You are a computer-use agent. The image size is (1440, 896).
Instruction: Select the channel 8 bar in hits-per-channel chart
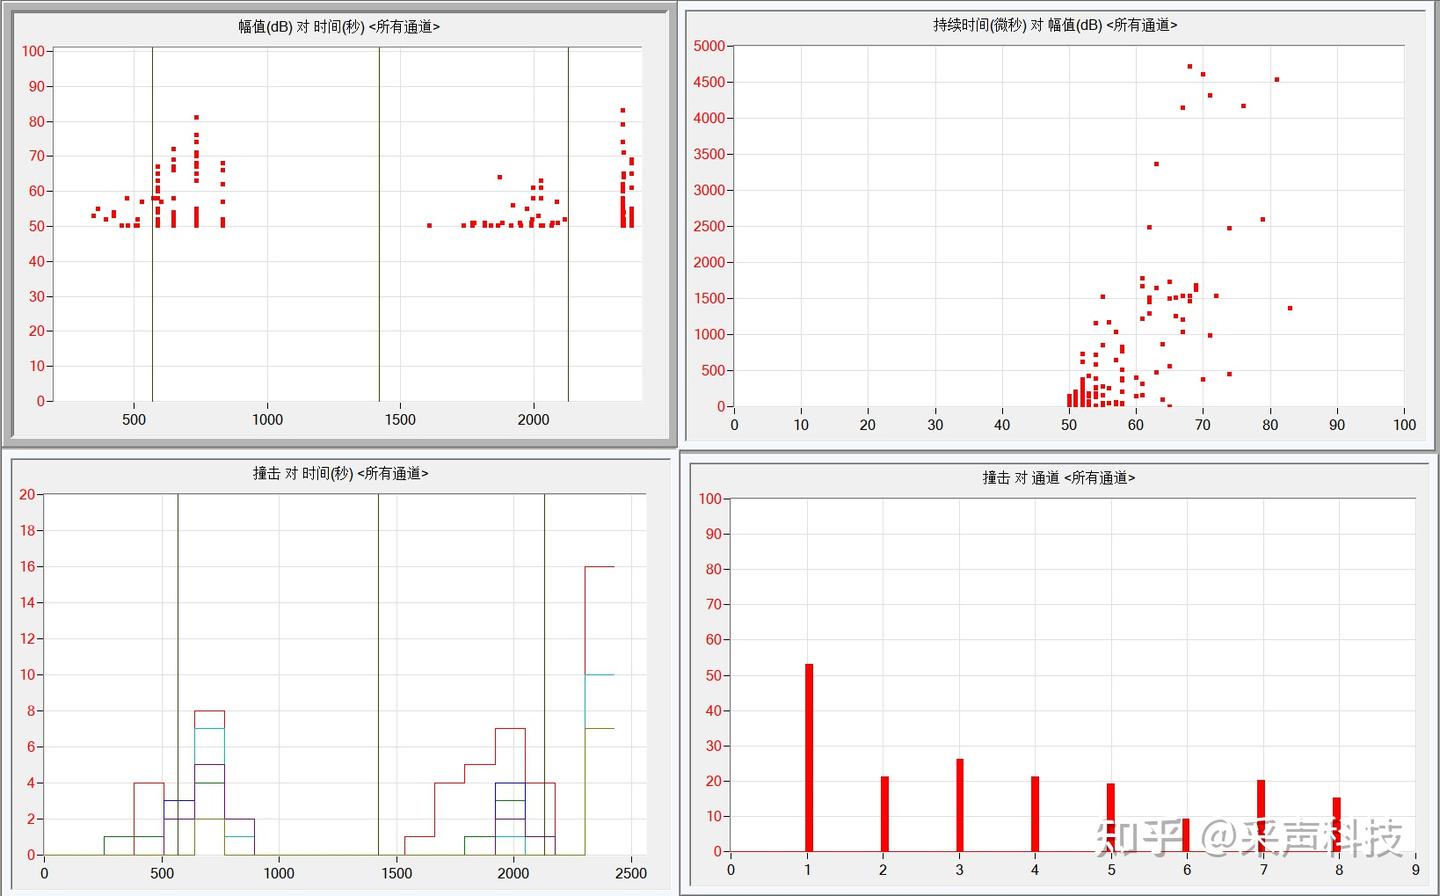(1337, 825)
